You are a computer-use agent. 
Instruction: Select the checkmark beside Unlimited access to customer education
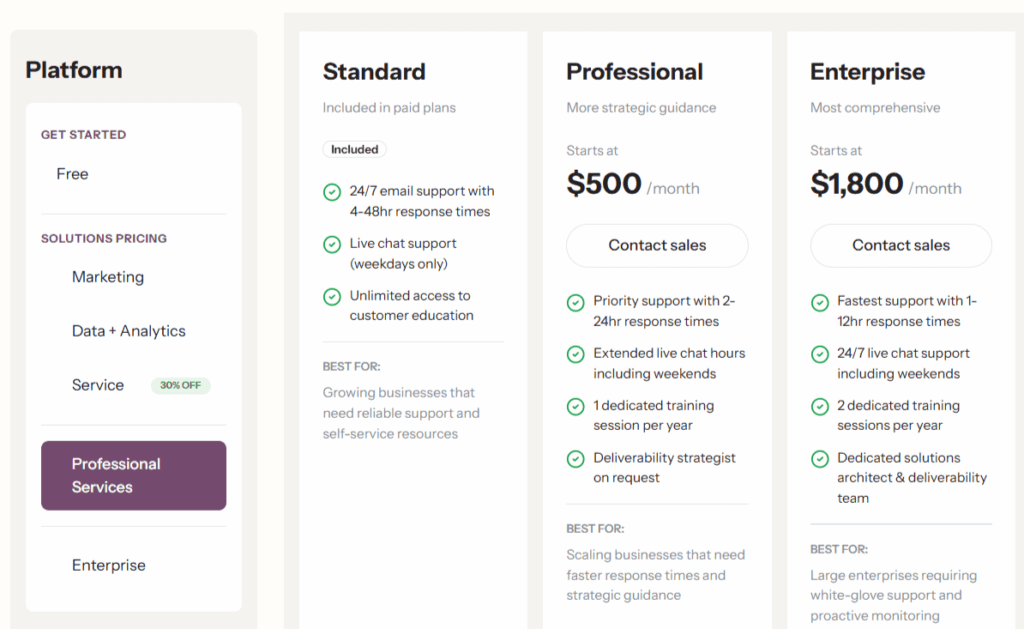332,296
